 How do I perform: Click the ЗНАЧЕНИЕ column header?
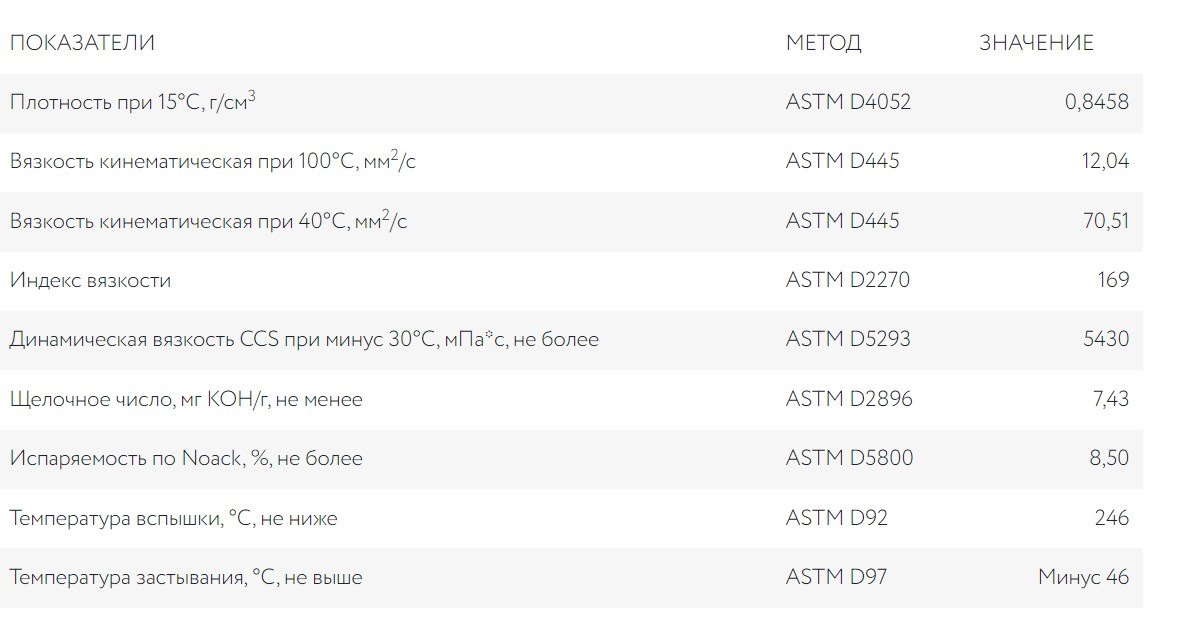1036,43
